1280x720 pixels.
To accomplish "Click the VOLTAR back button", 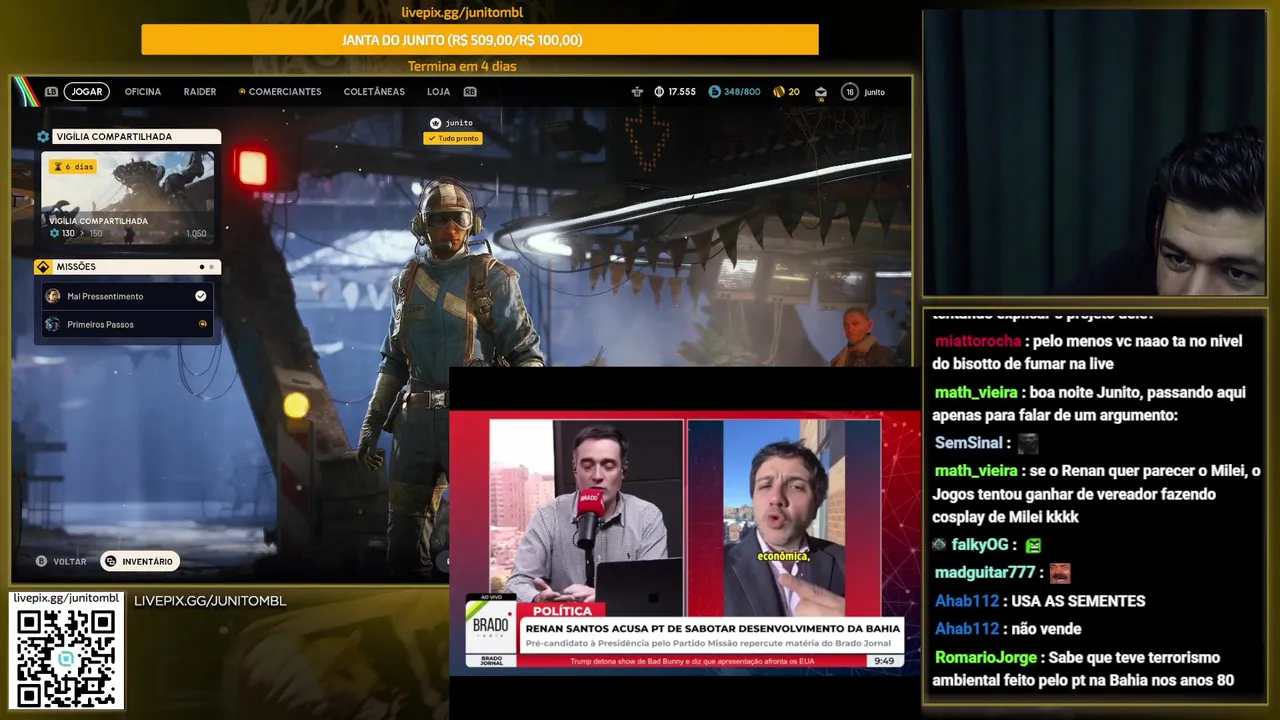I will [61, 562].
